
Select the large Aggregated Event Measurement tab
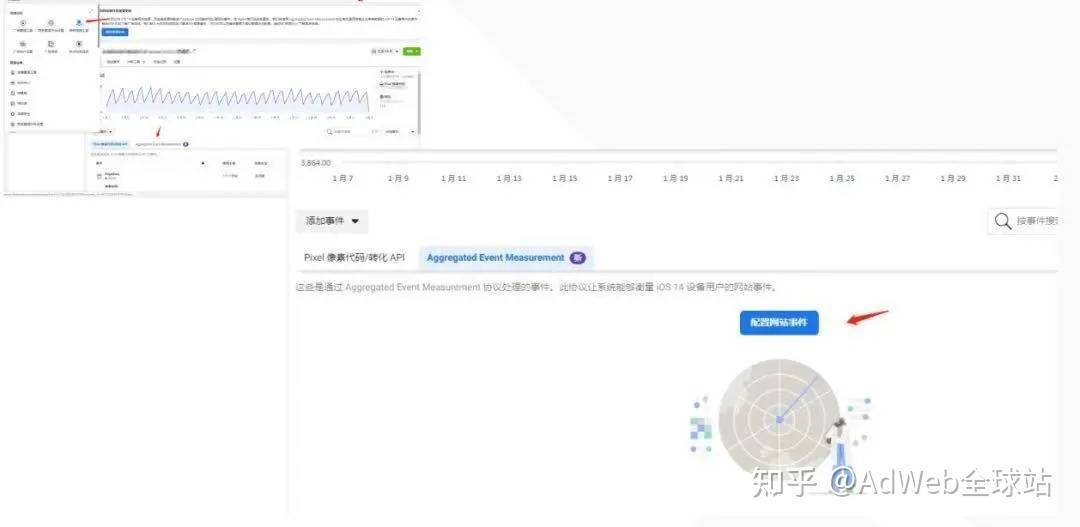(495, 258)
